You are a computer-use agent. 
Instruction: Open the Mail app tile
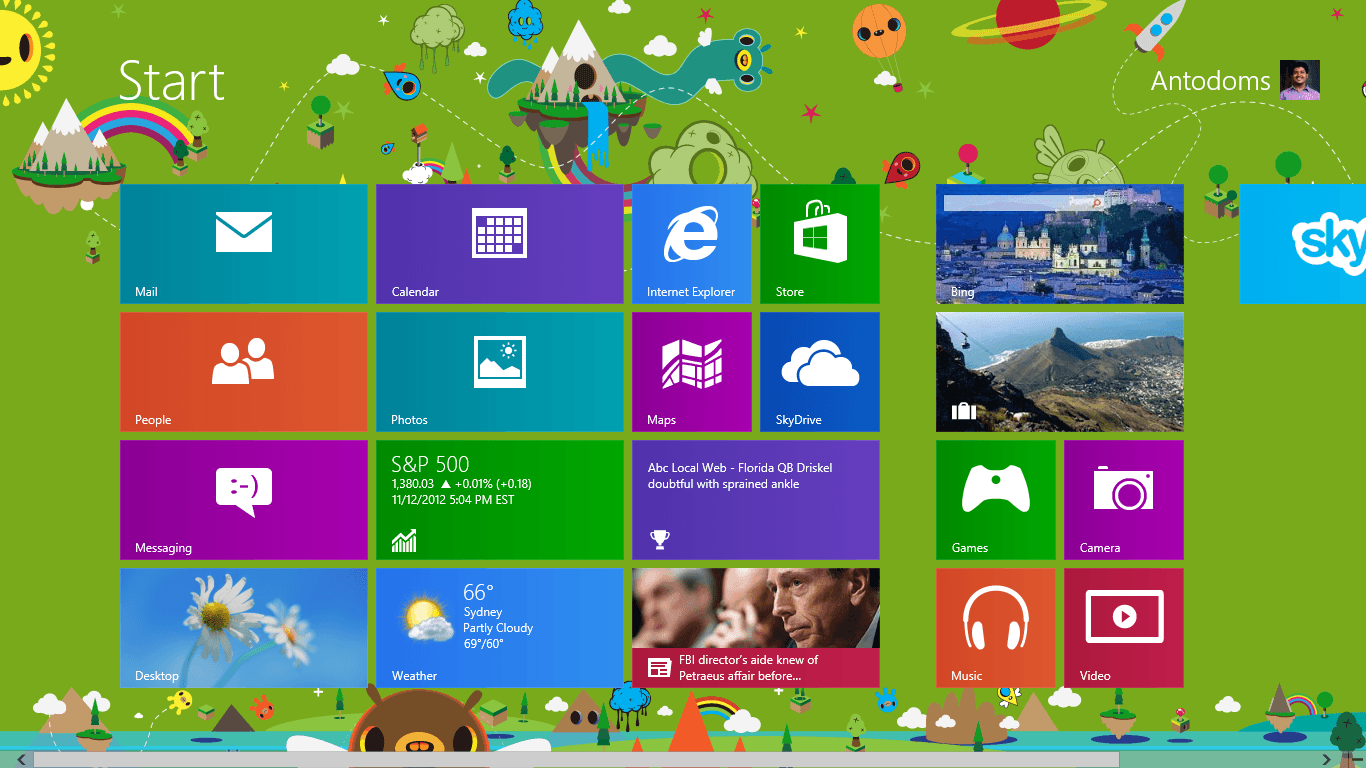(243, 243)
